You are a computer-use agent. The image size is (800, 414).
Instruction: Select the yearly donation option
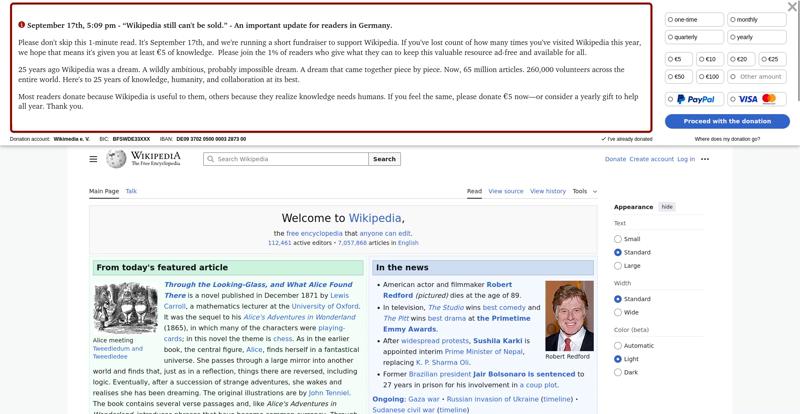[757, 37]
